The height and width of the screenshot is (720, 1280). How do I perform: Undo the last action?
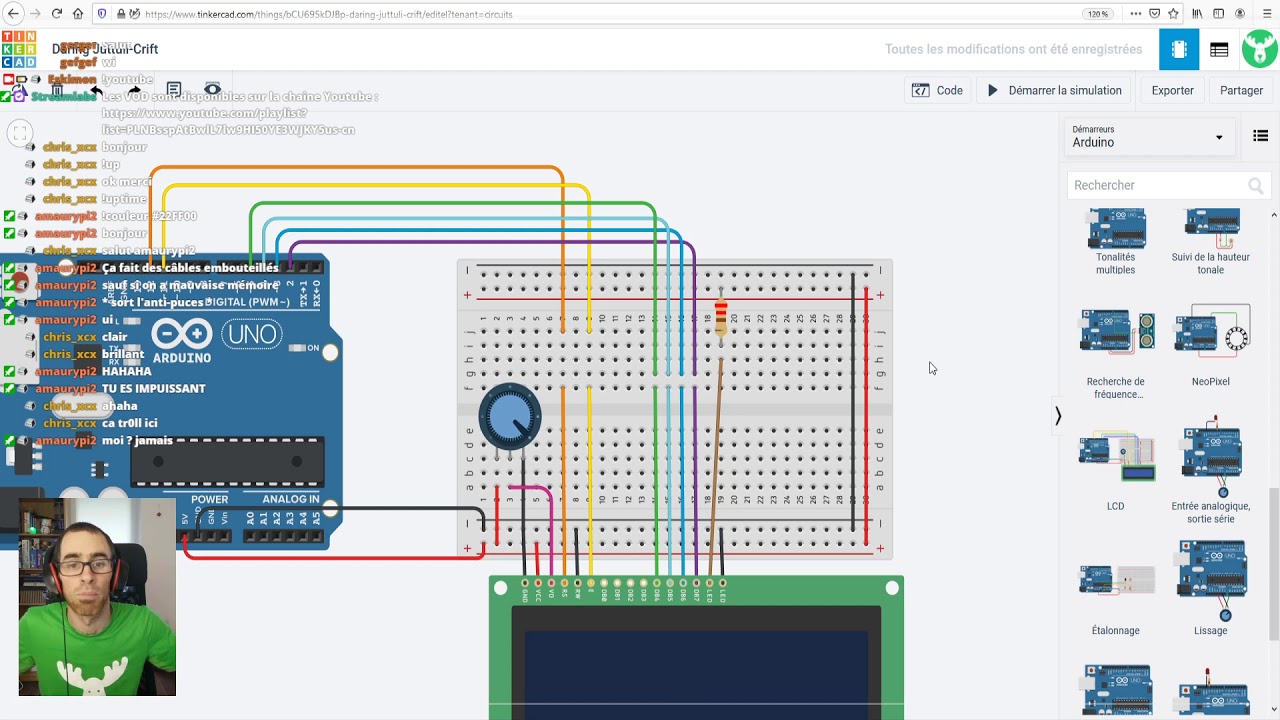(x=96, y=90)
